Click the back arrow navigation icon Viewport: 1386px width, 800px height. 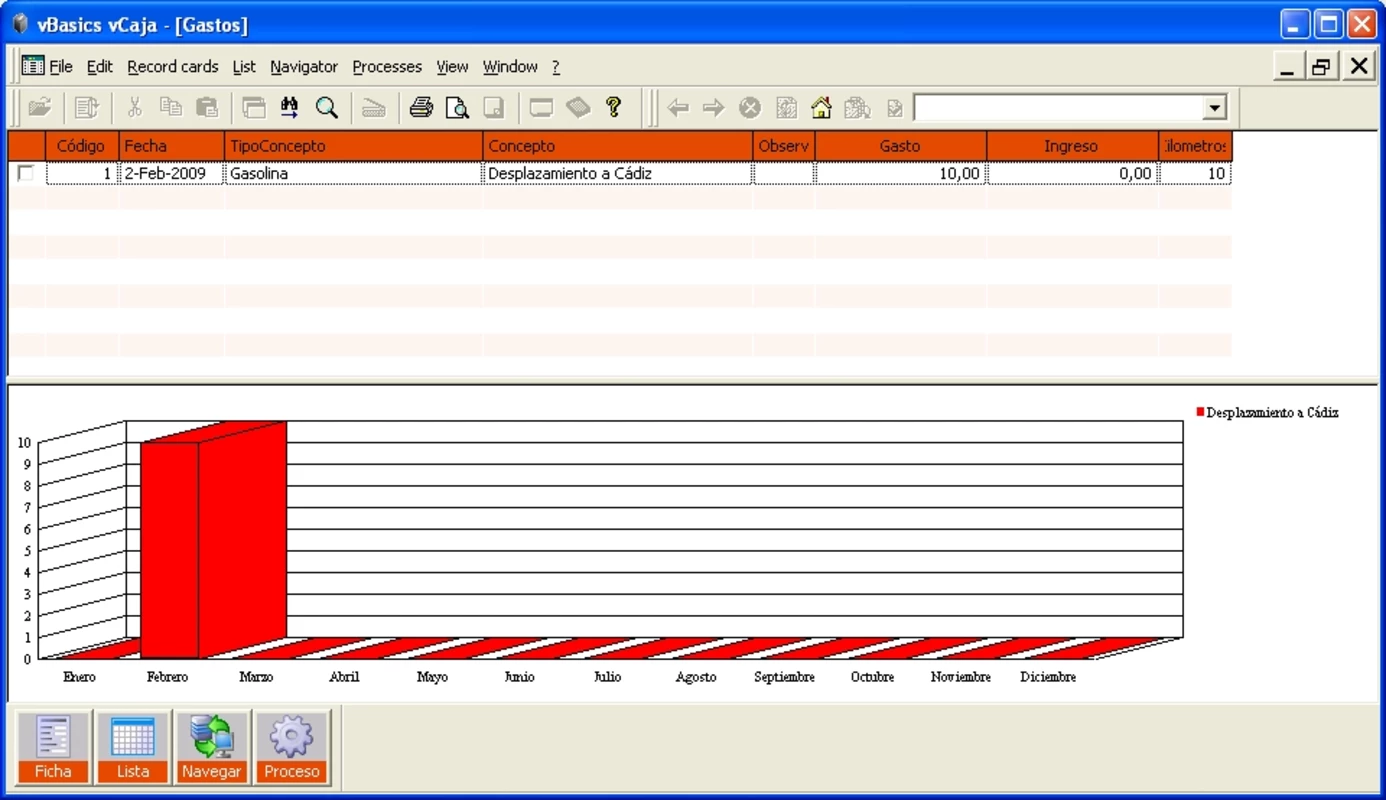[x=678, y=108]
